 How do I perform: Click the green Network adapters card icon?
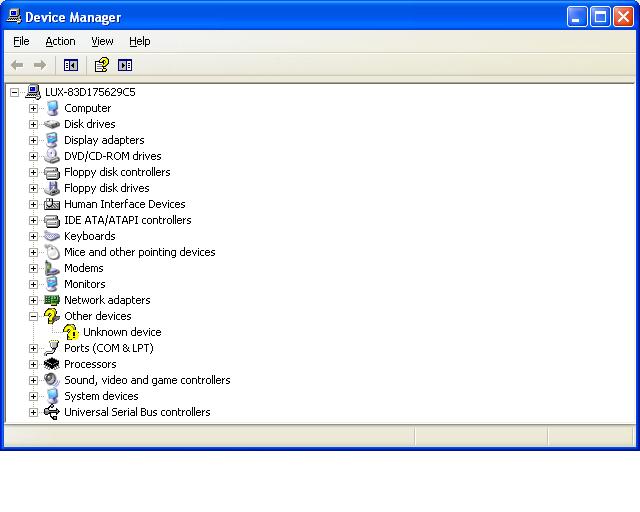pyautogui.click(x=52, y=300)
